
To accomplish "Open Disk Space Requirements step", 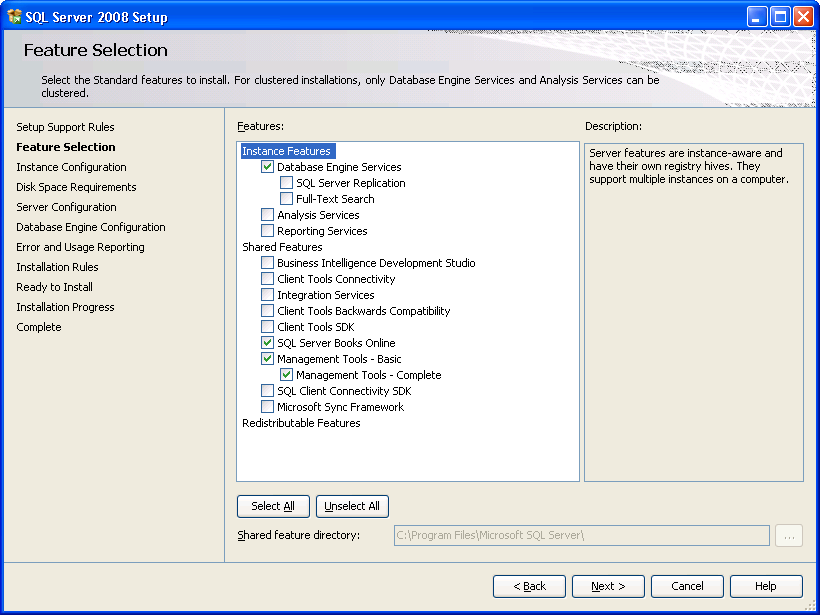I will (76, 187).
